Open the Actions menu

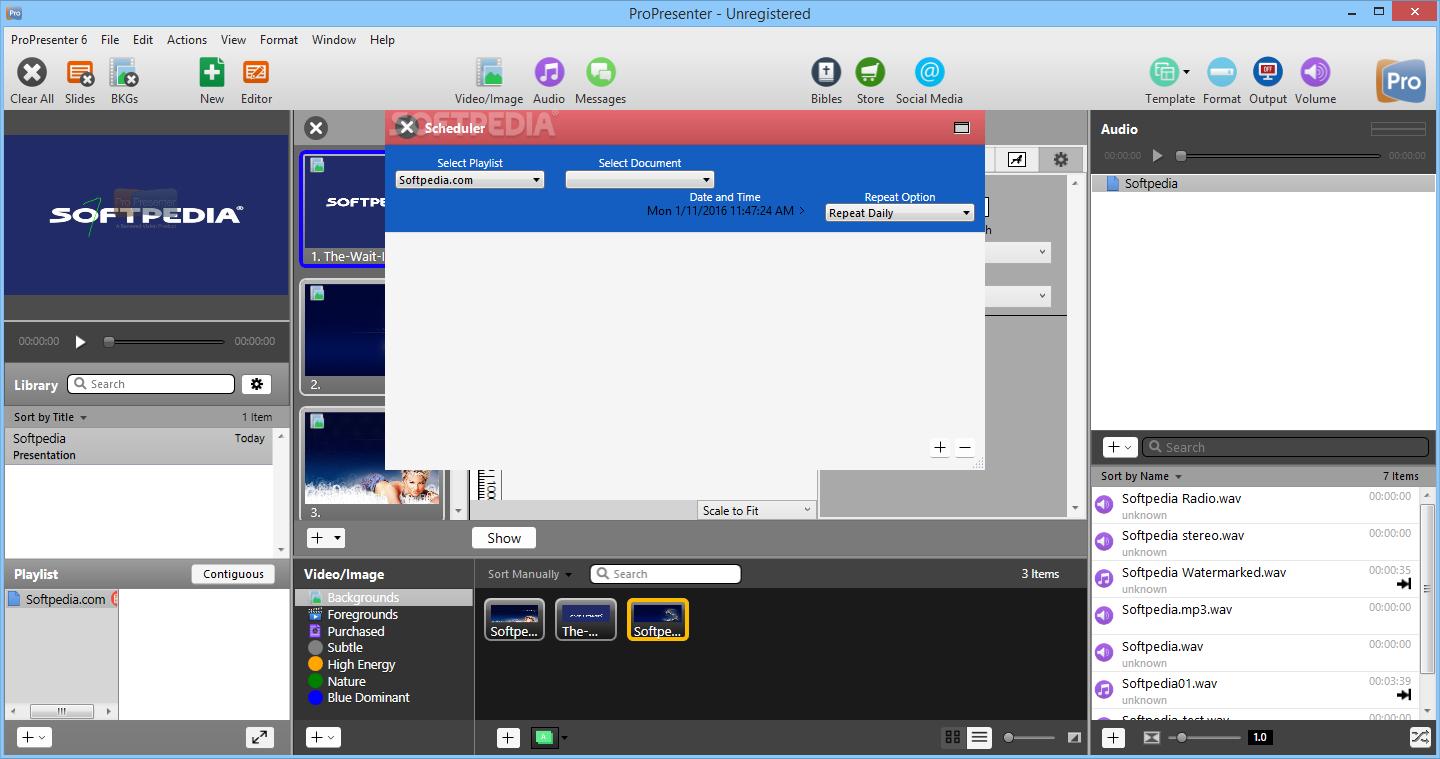tap(187, 40)
